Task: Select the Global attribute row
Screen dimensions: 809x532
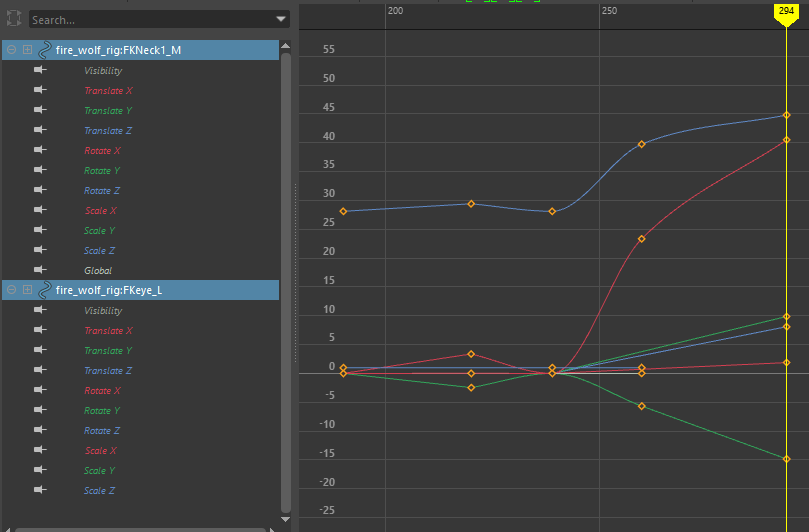Action: (98, 270)
